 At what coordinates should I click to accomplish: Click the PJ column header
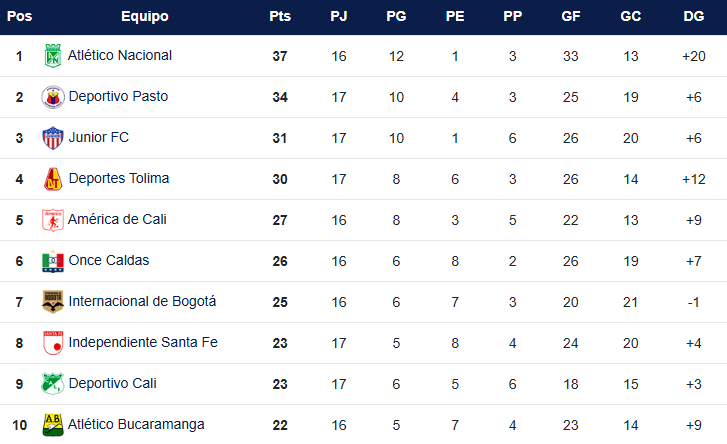click(339, 17)
